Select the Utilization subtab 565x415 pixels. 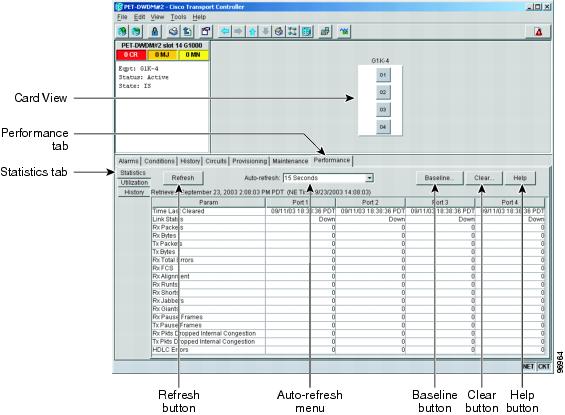click(x=134, y=183)
